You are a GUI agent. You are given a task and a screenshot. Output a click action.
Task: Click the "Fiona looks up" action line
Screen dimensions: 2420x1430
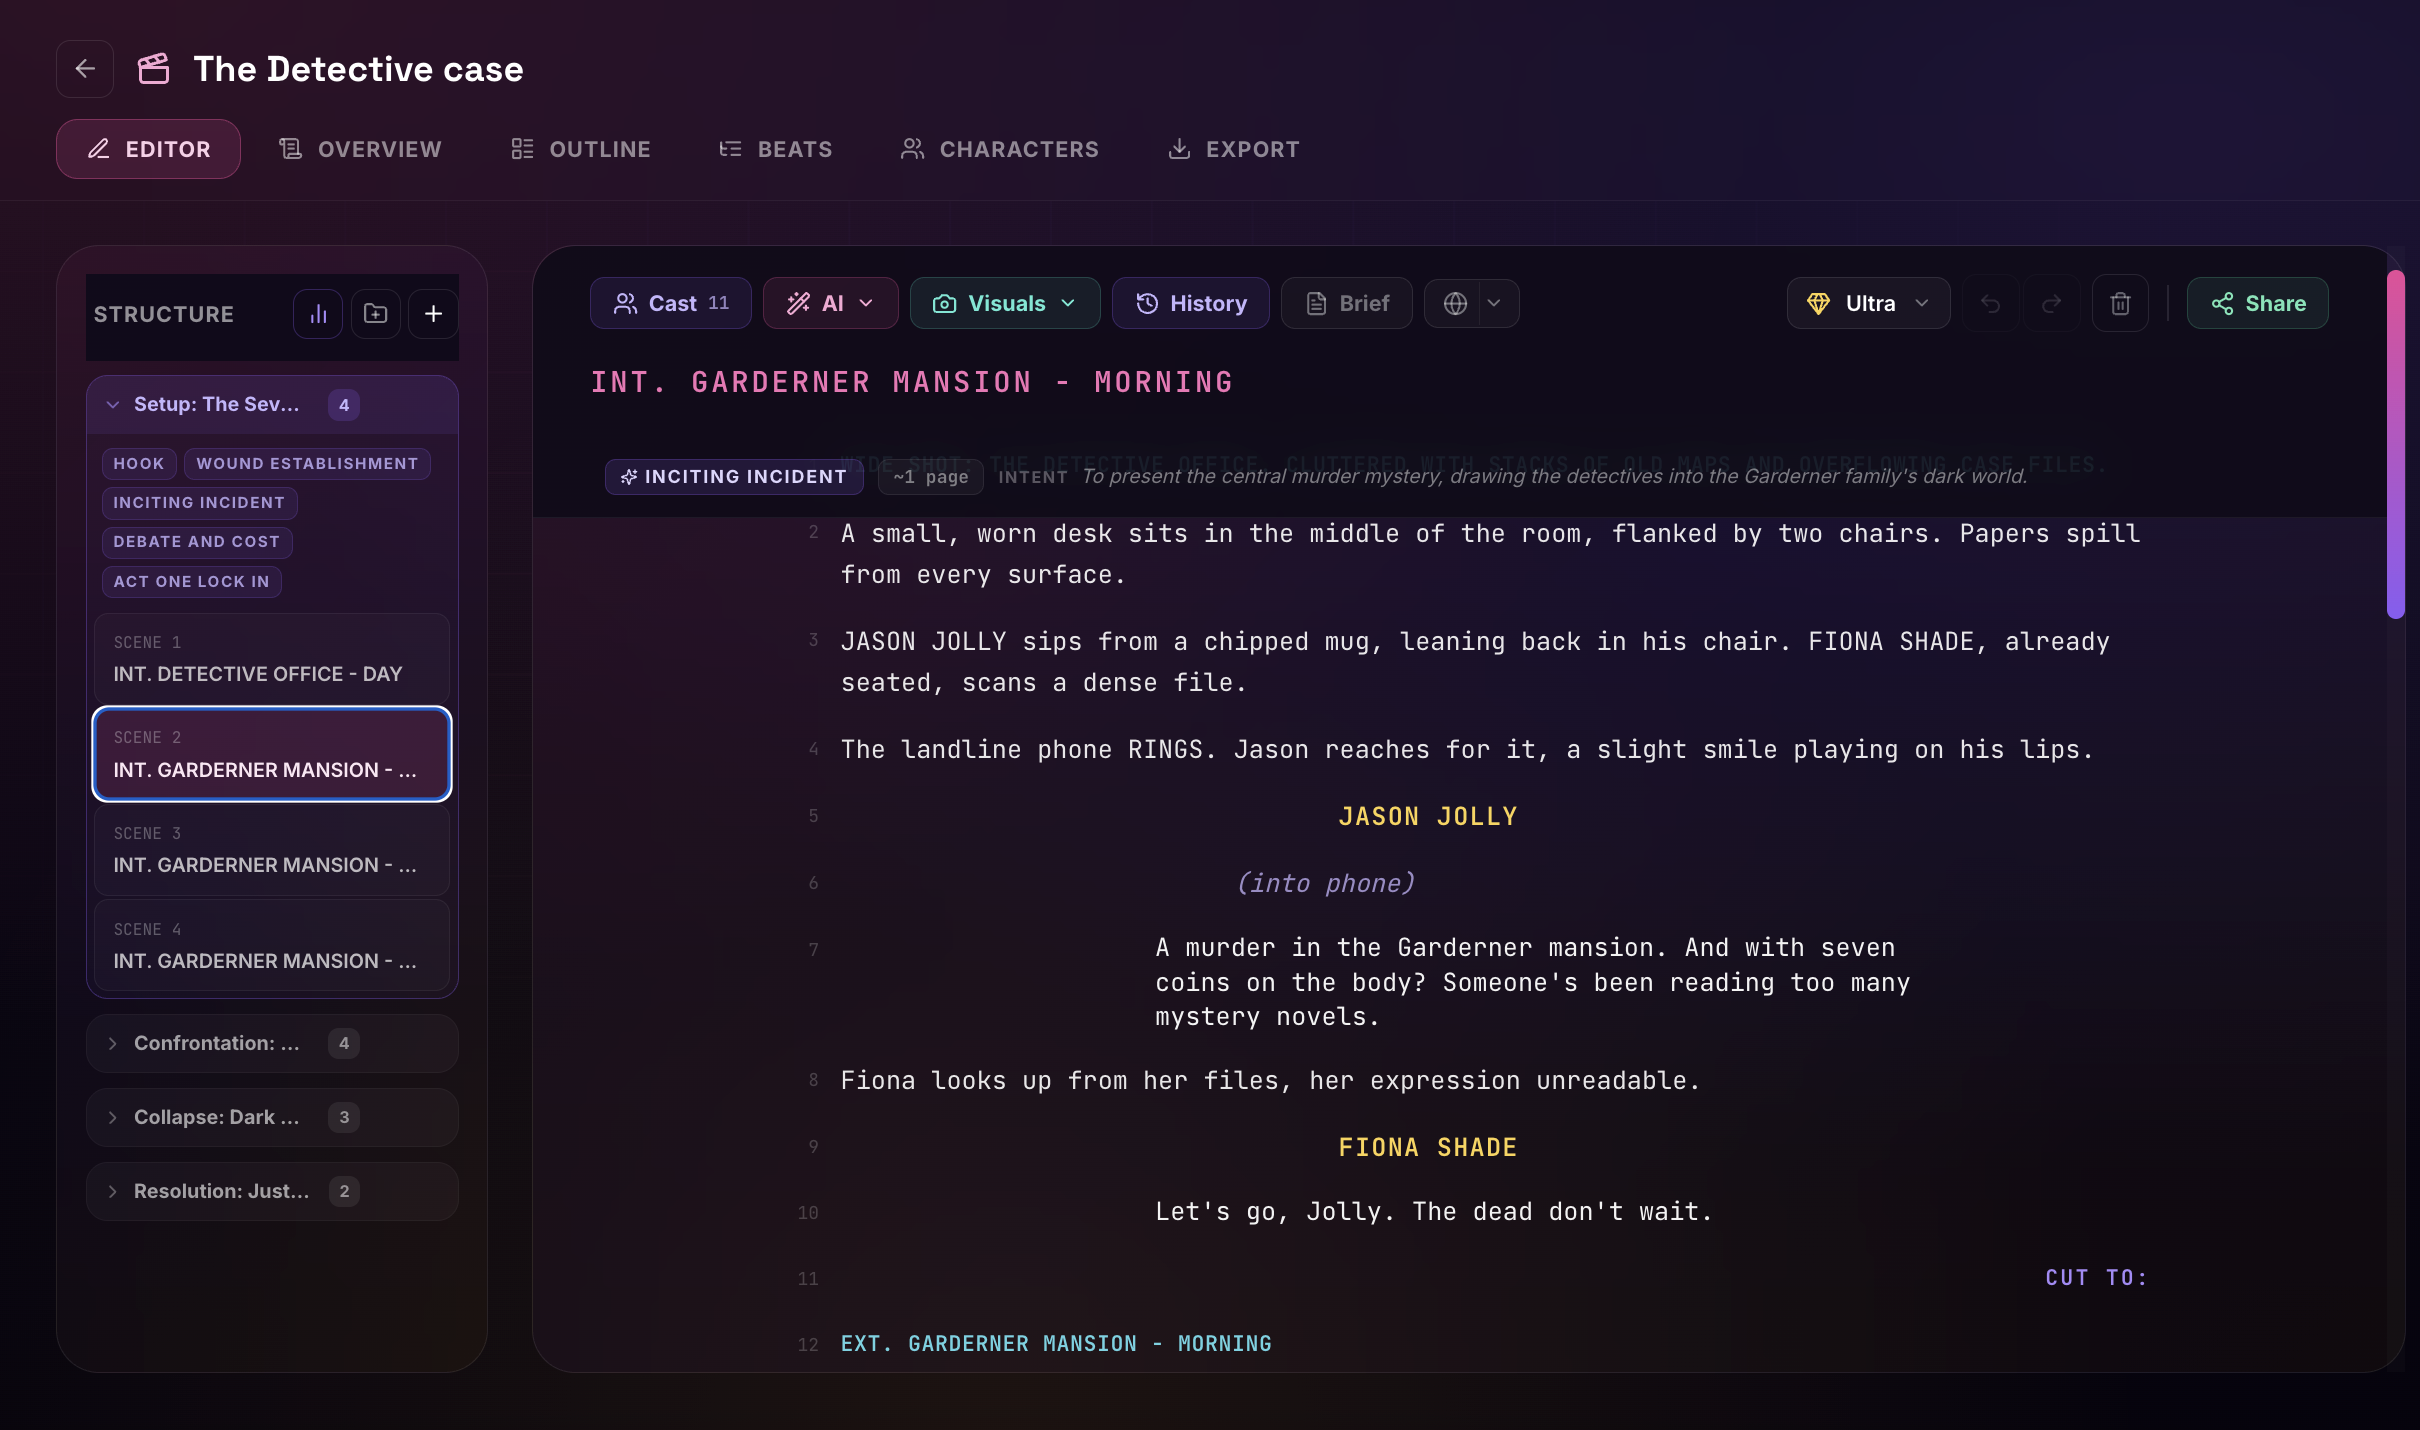(1270, 1081)
